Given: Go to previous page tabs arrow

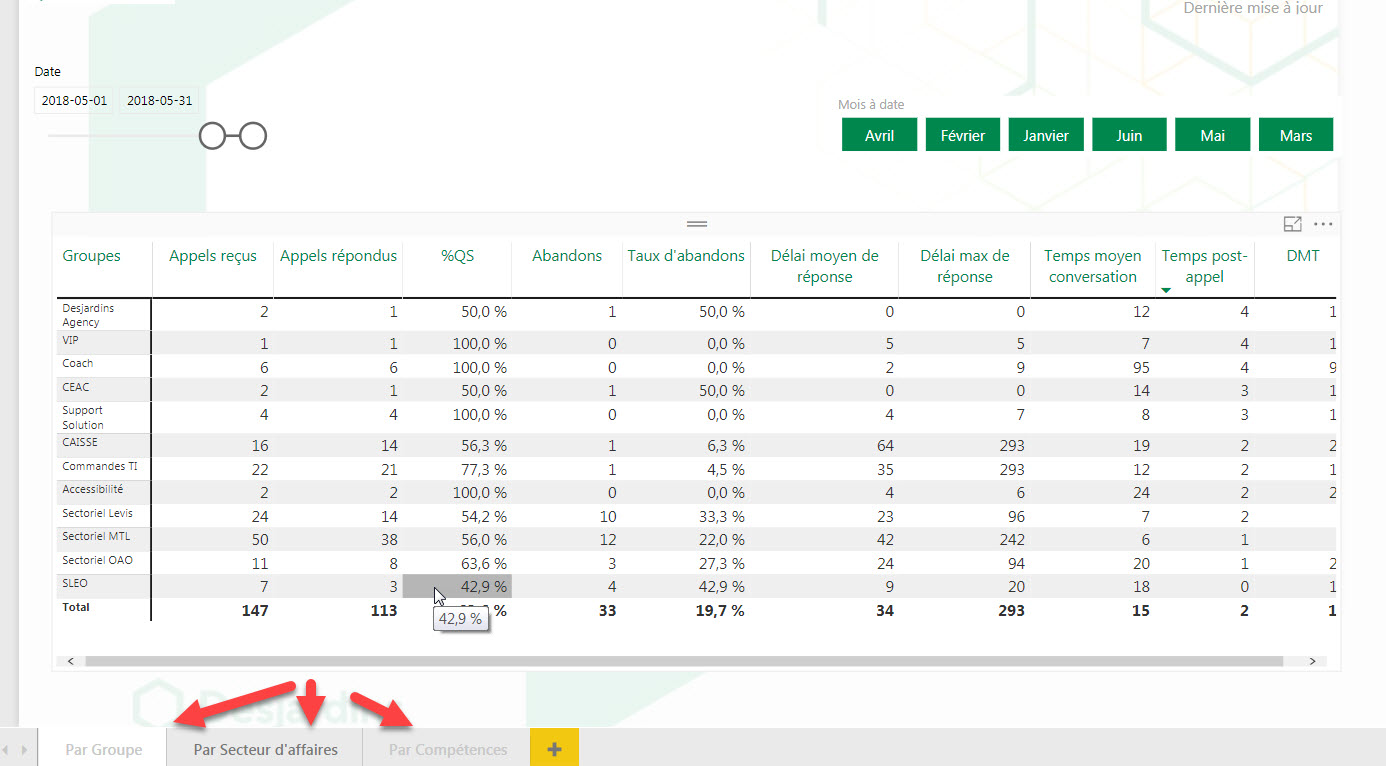Looking at the screenshot, I should 7,749.
